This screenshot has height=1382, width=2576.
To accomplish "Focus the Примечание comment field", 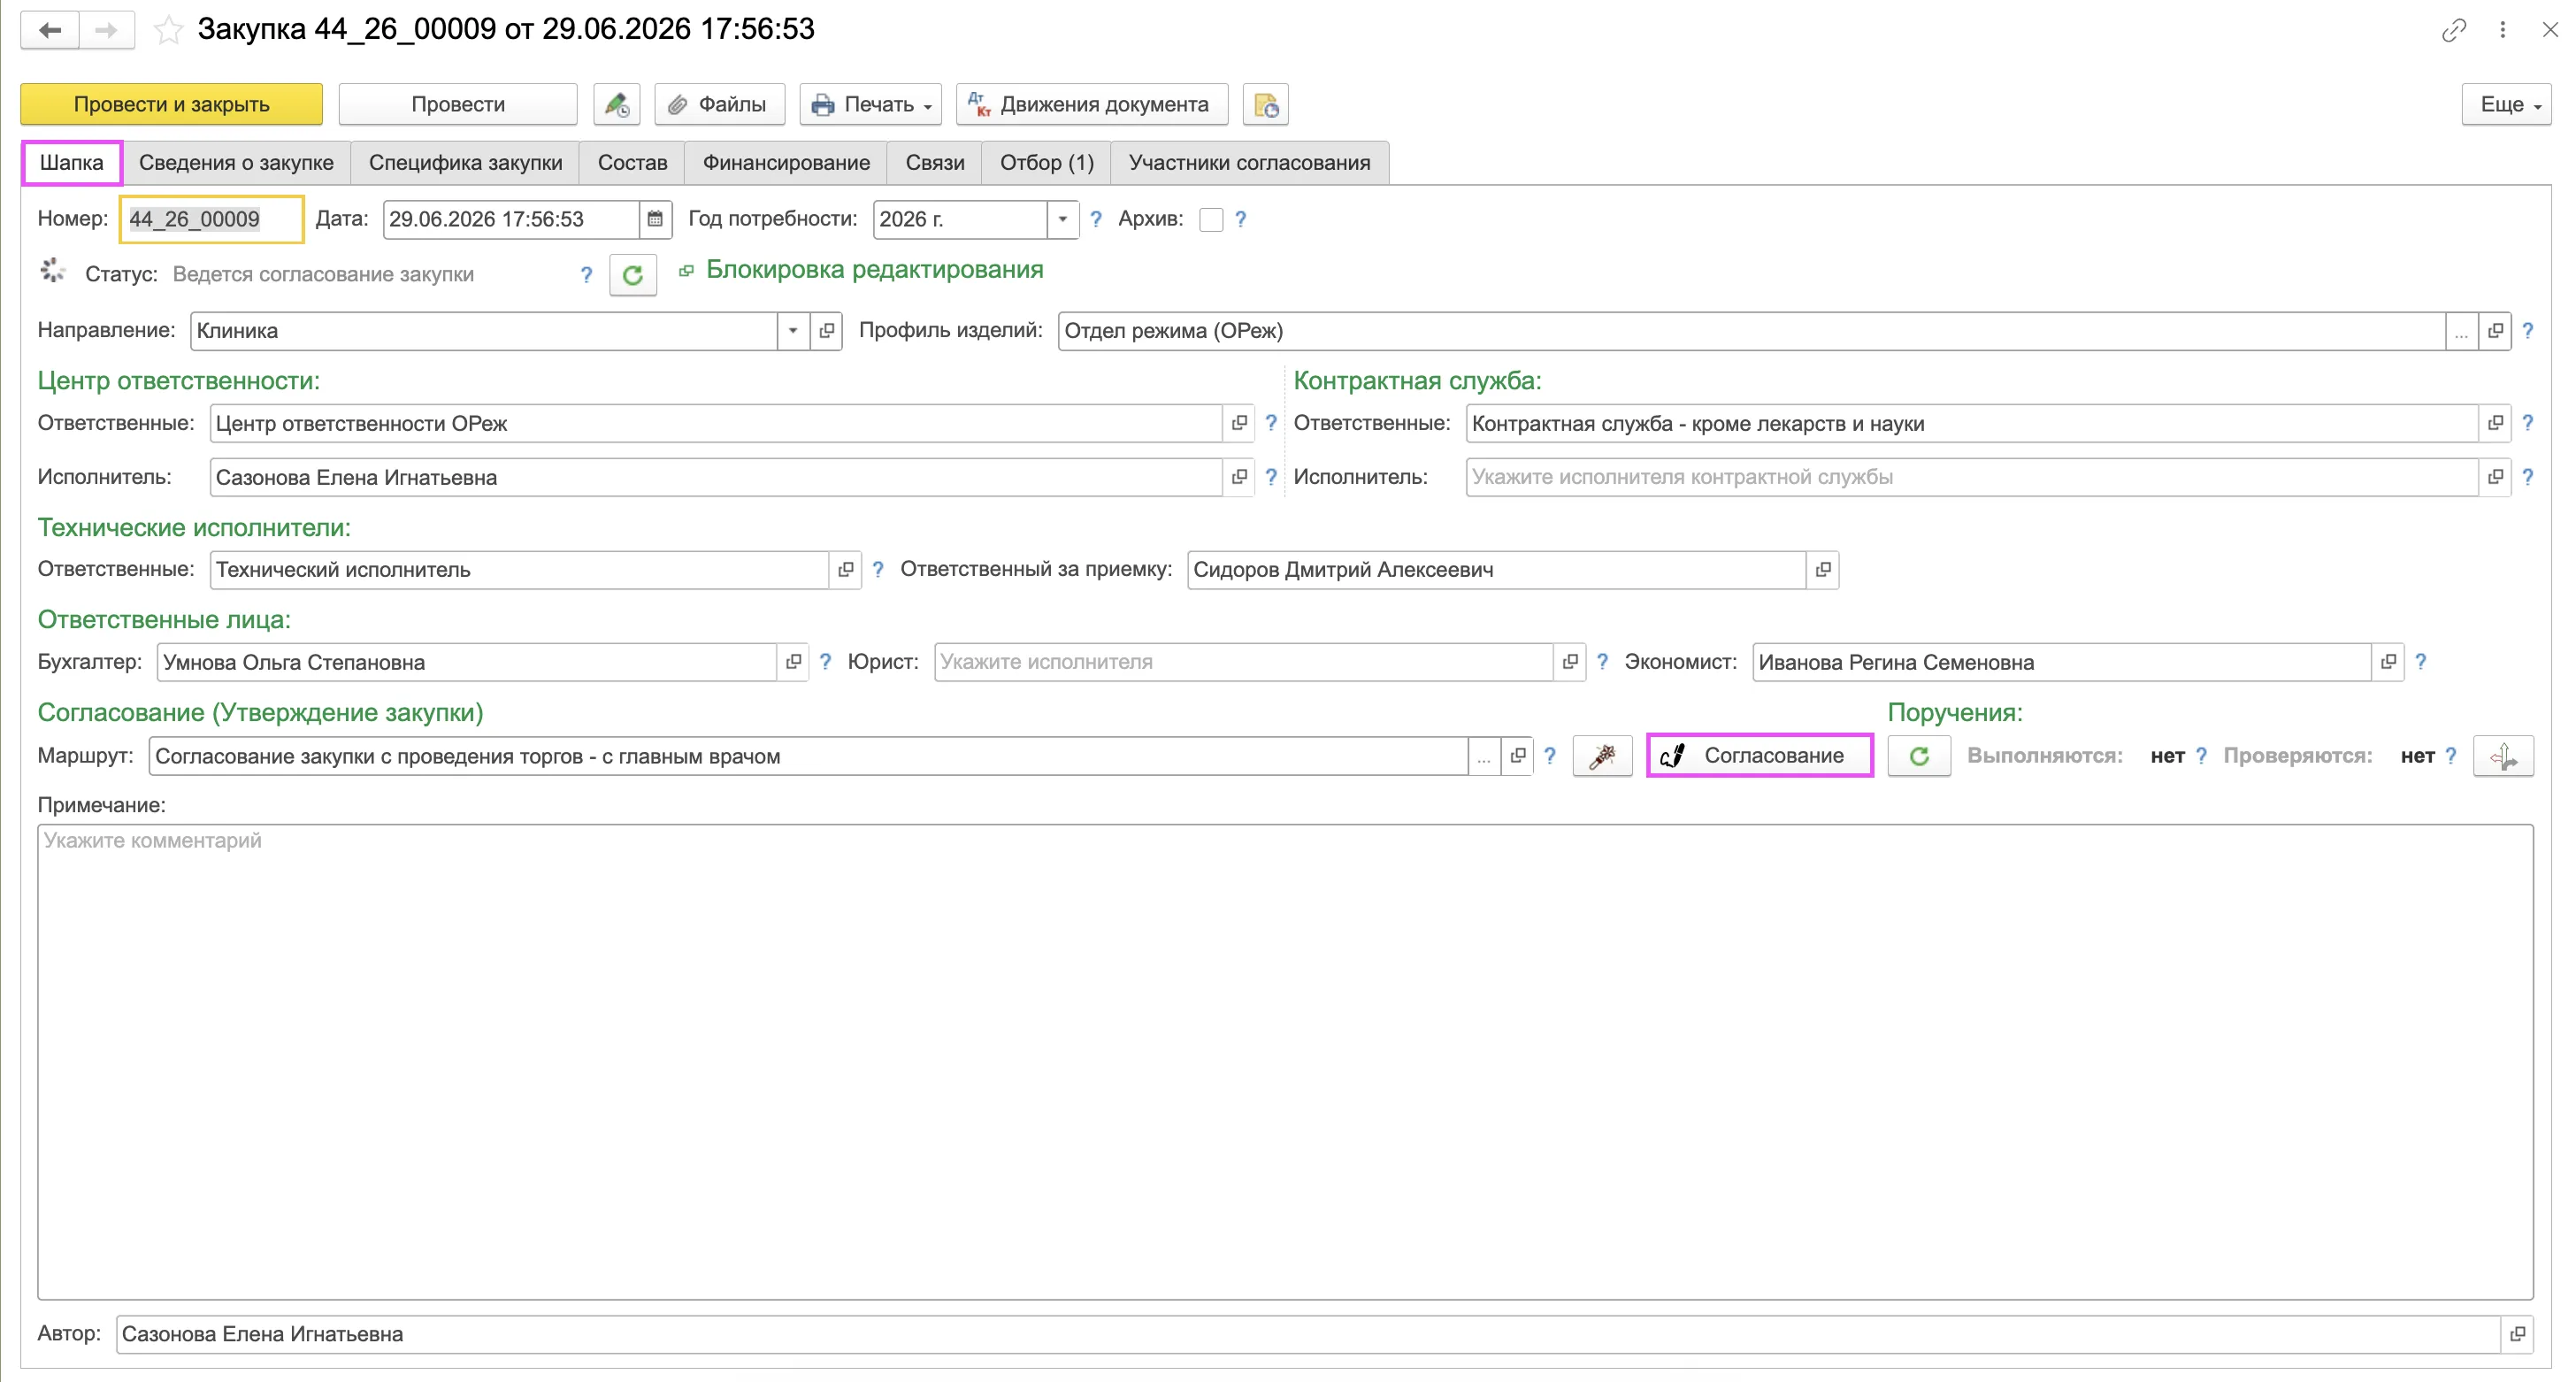I will click(1285, 1062).
